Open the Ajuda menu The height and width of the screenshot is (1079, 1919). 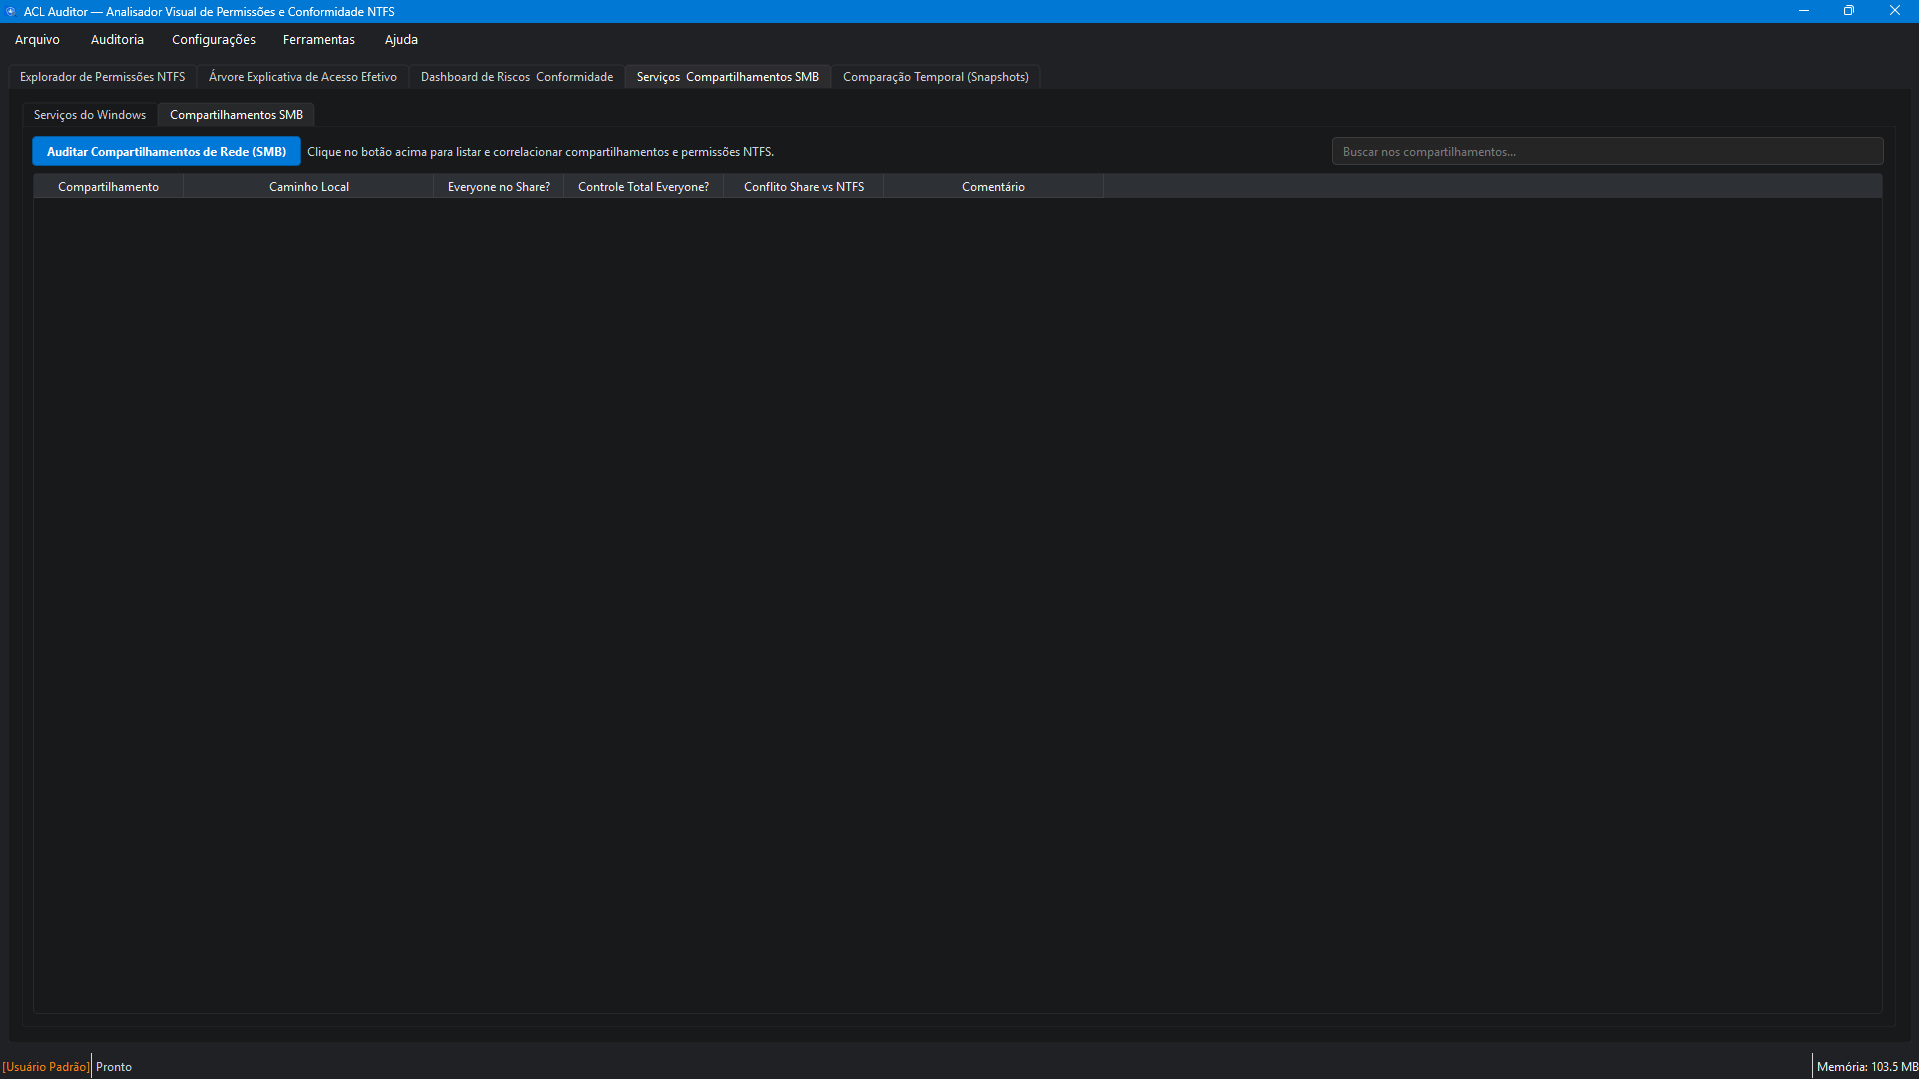pyautogui.click(x=401, y=40)
